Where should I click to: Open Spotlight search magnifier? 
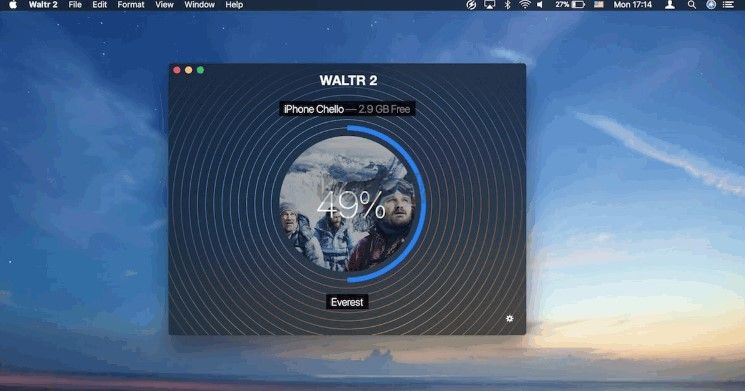pyautogui.click(x=692, y=5)
